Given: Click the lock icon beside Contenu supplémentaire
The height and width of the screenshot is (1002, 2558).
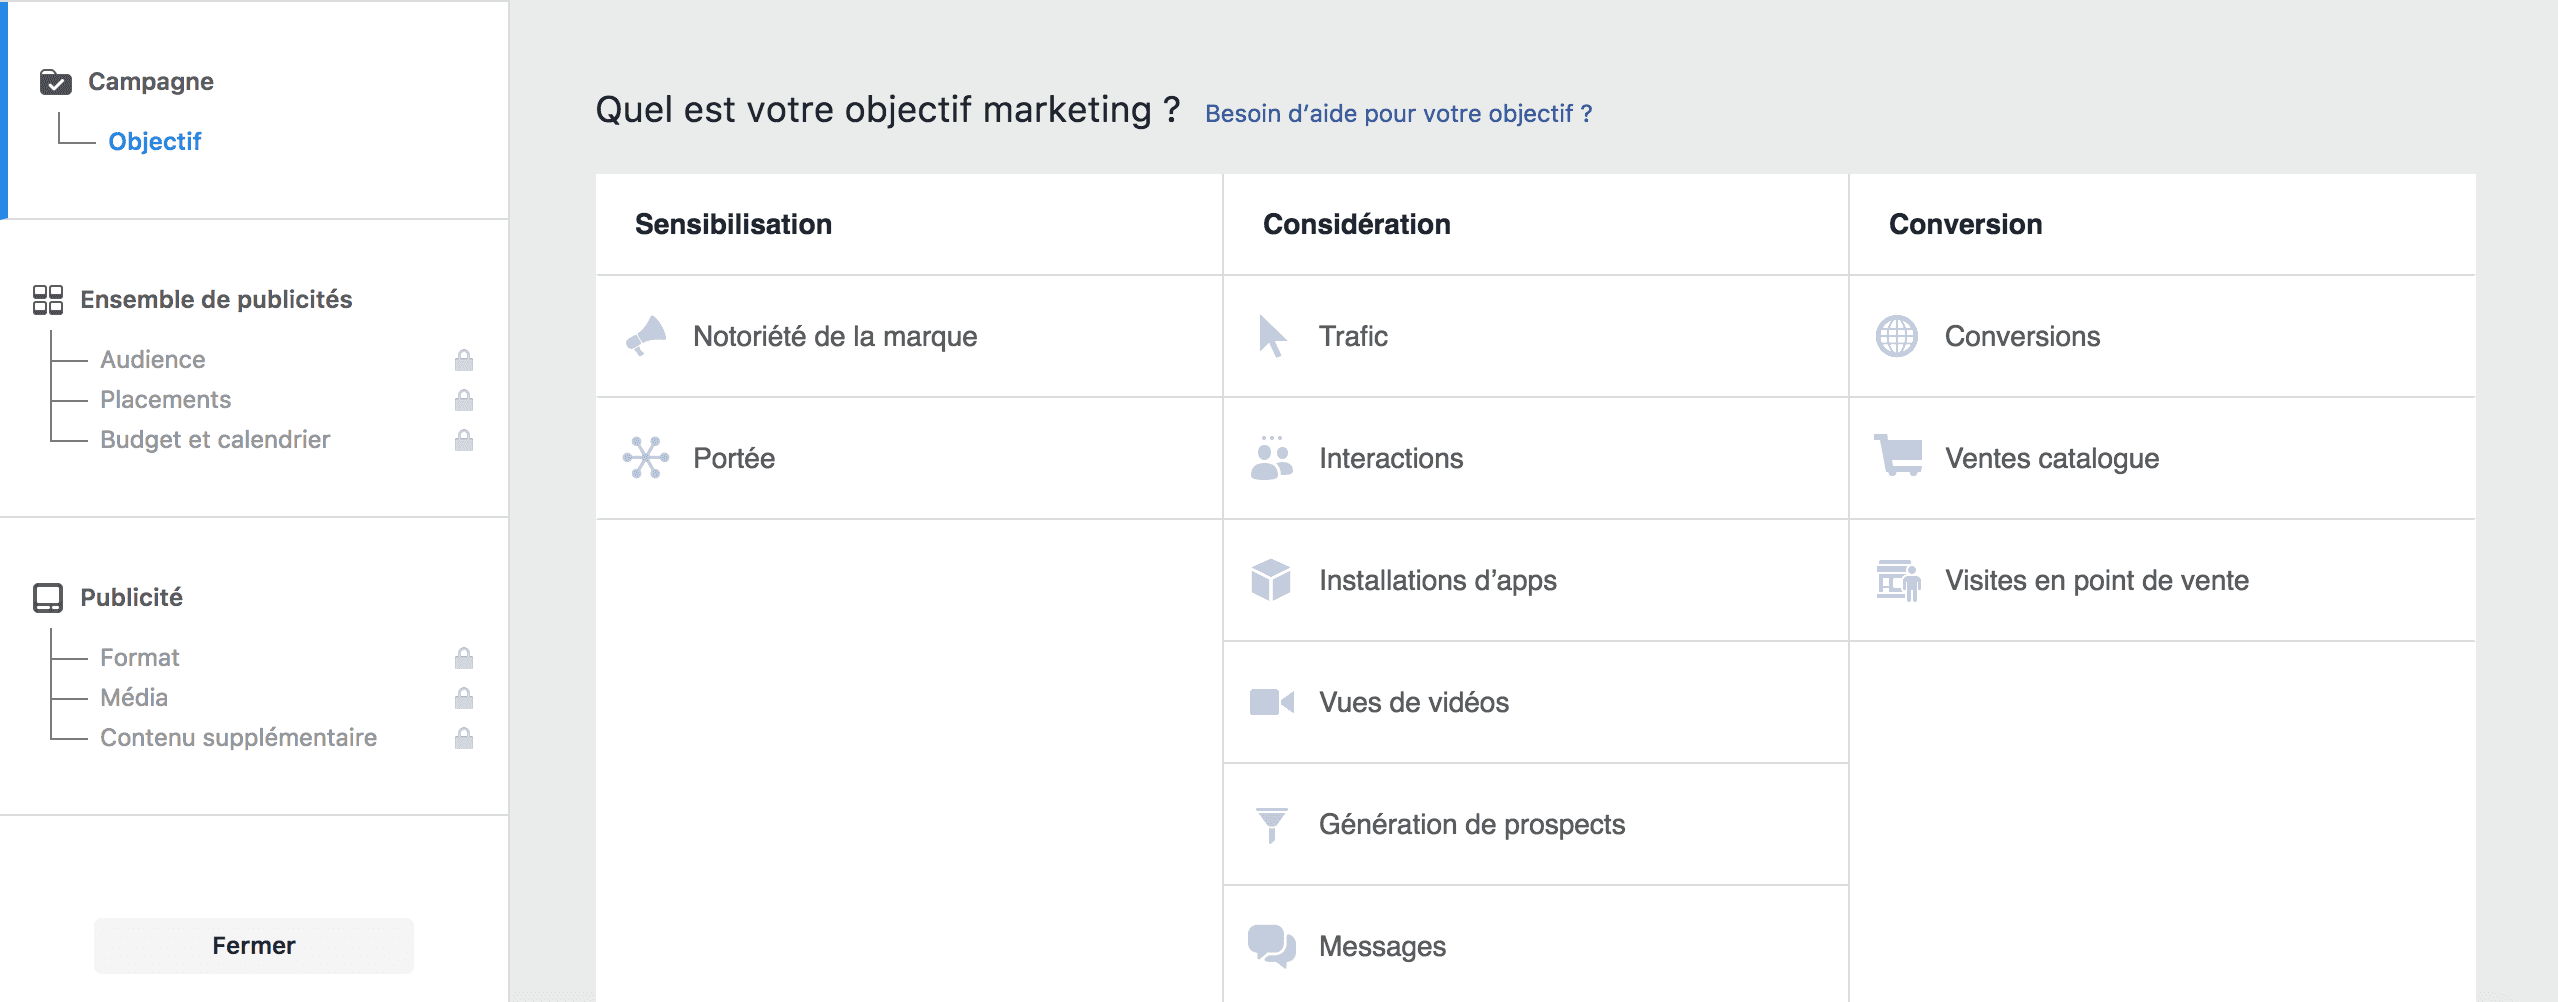Looking at the screenshot, I should tap(464, 738).
